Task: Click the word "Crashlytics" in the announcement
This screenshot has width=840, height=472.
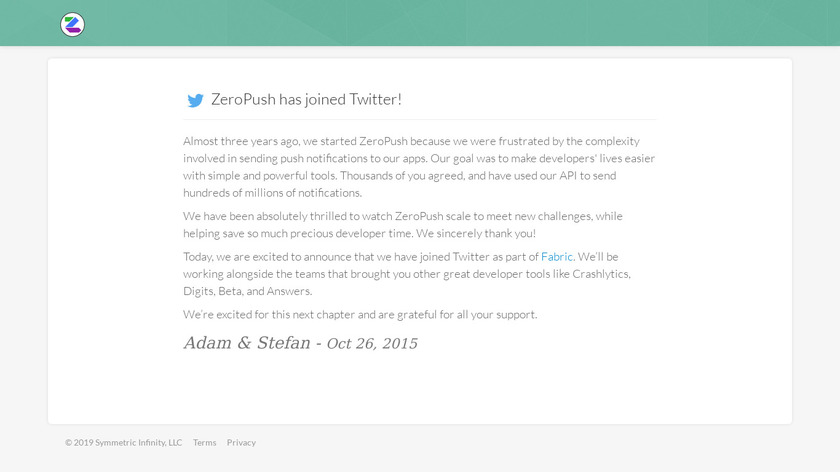Action: pyautogui.click(x=601, y=274)
